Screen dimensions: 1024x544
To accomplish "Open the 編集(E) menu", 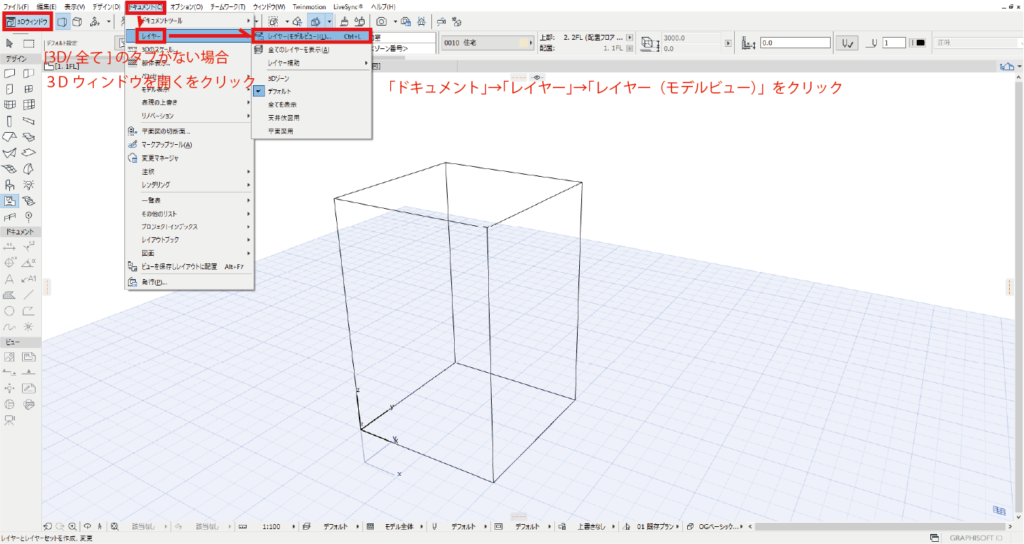I will click(x=47, y=7).
